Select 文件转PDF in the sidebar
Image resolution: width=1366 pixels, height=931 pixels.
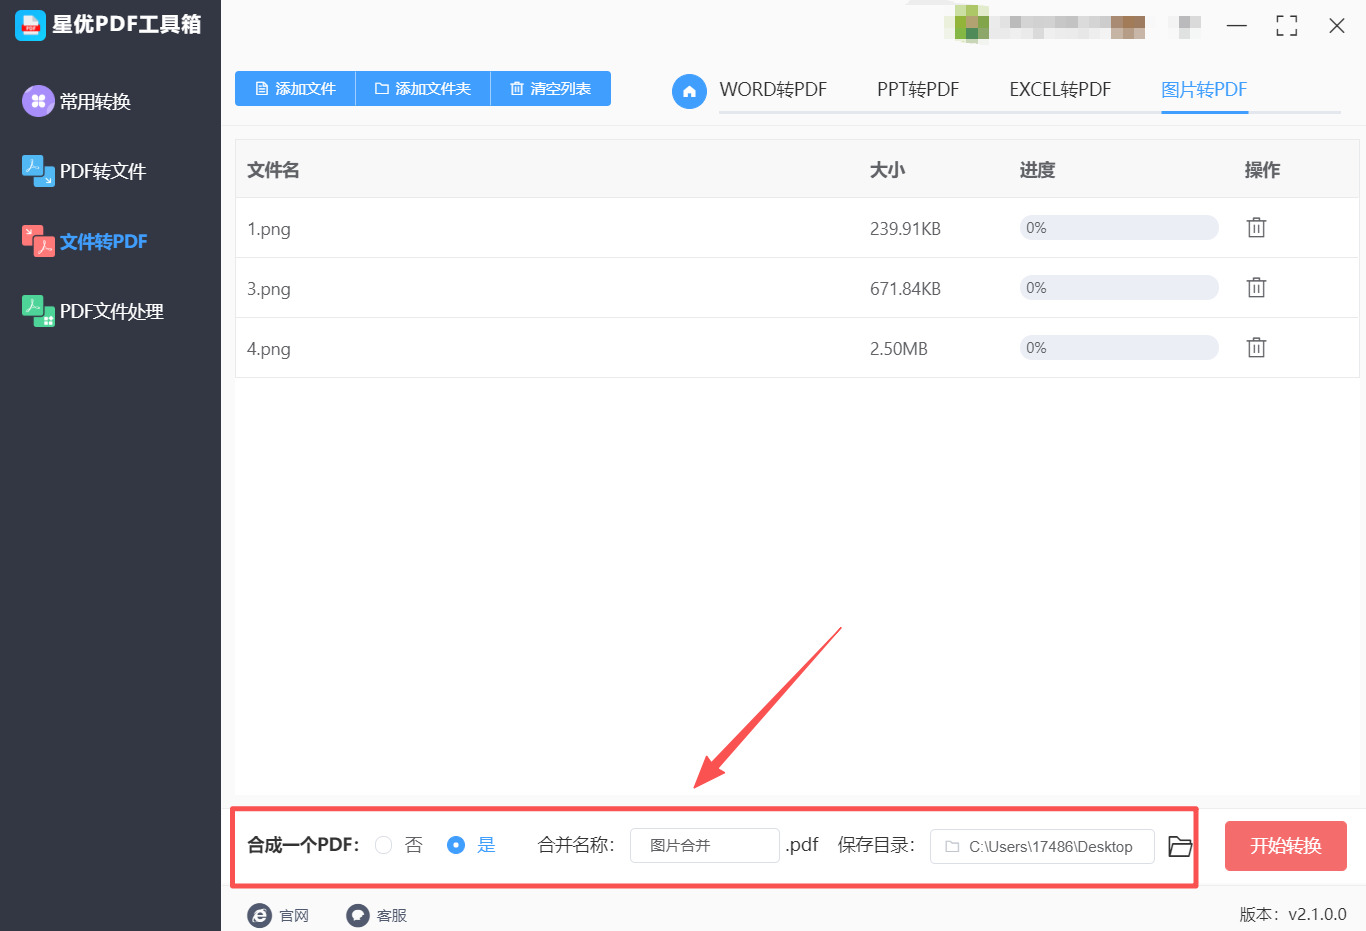click(85, 241)
